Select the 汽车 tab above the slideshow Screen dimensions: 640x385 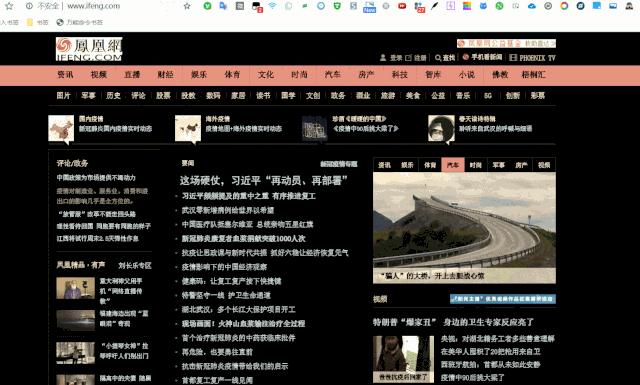(x=453, y=165)
